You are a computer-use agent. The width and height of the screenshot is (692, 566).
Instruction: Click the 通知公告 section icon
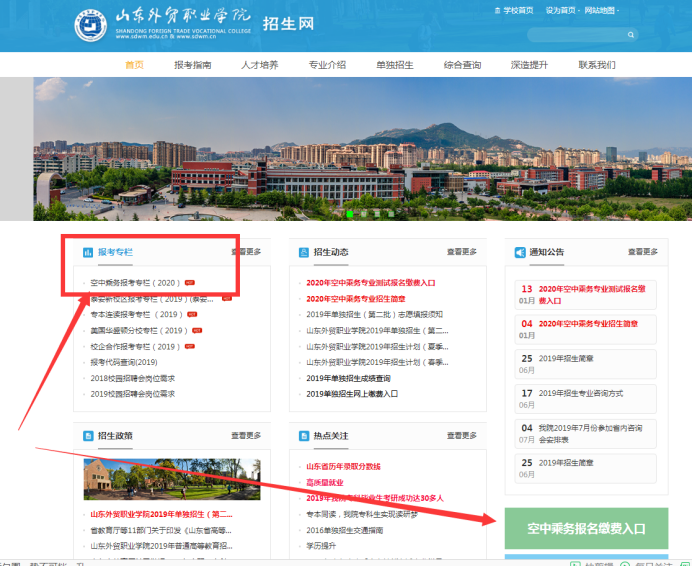pos(520,252)
